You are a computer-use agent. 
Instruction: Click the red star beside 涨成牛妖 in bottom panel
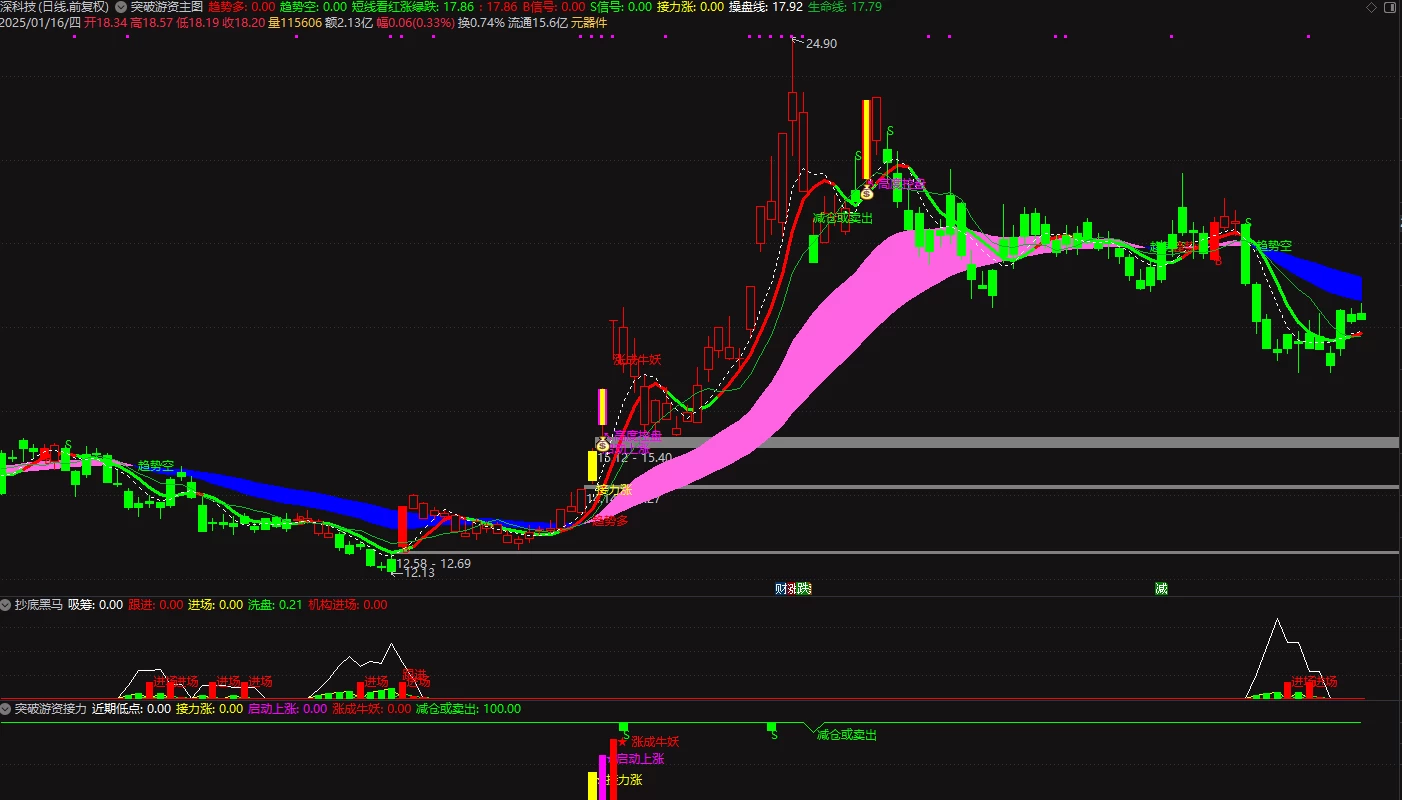tap(622, 742)
